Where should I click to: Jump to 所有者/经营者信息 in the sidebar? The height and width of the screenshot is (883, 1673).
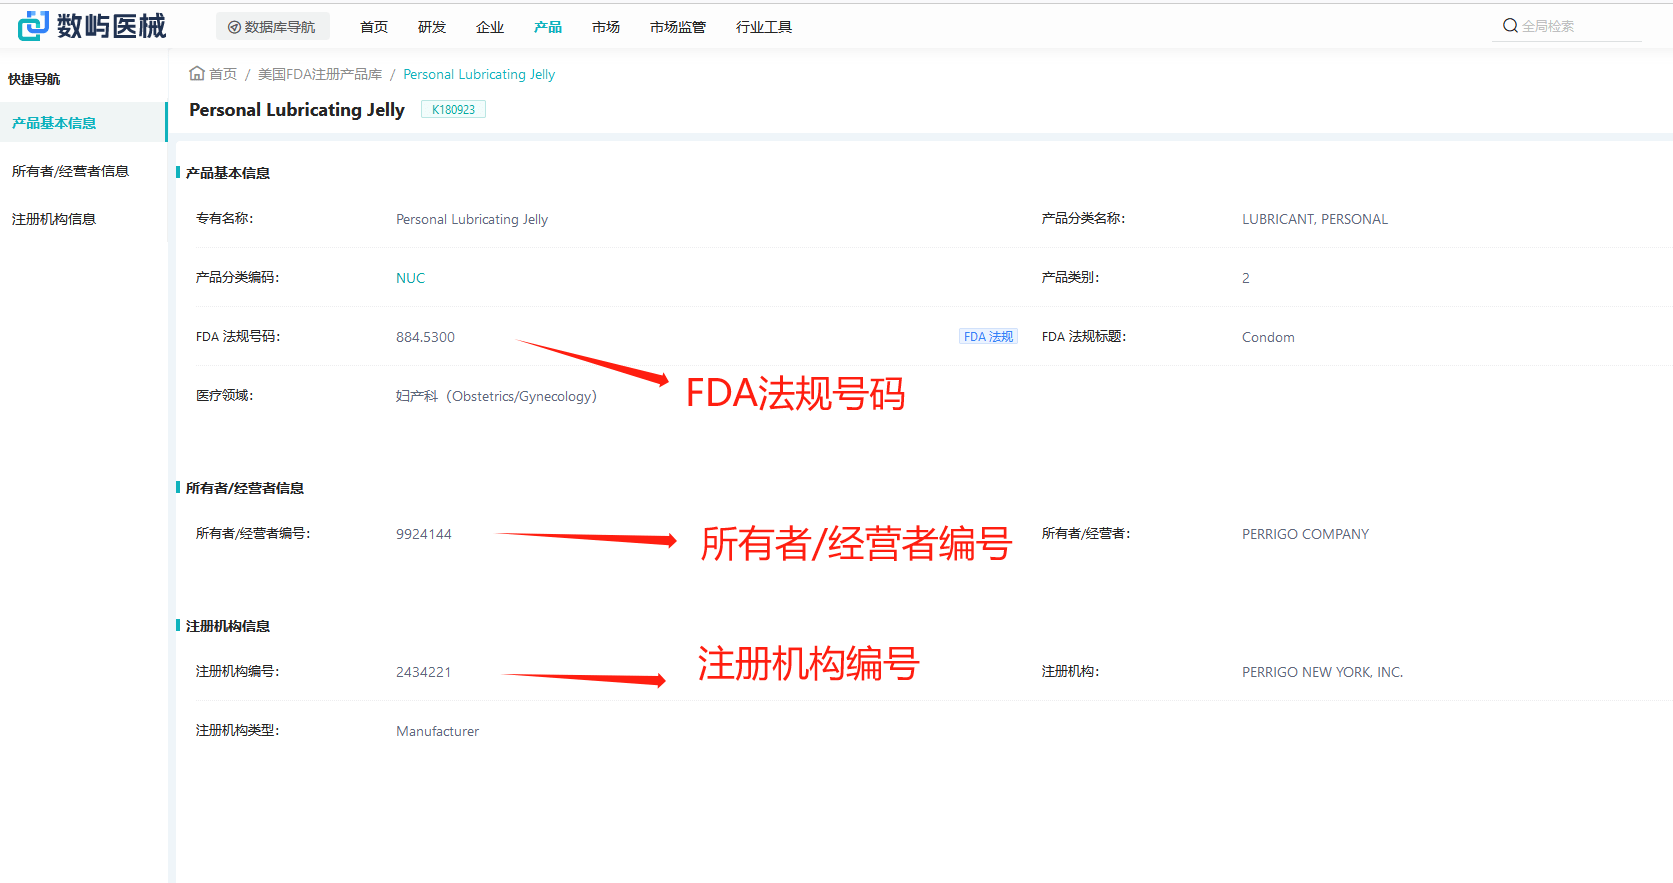[70, 171]
